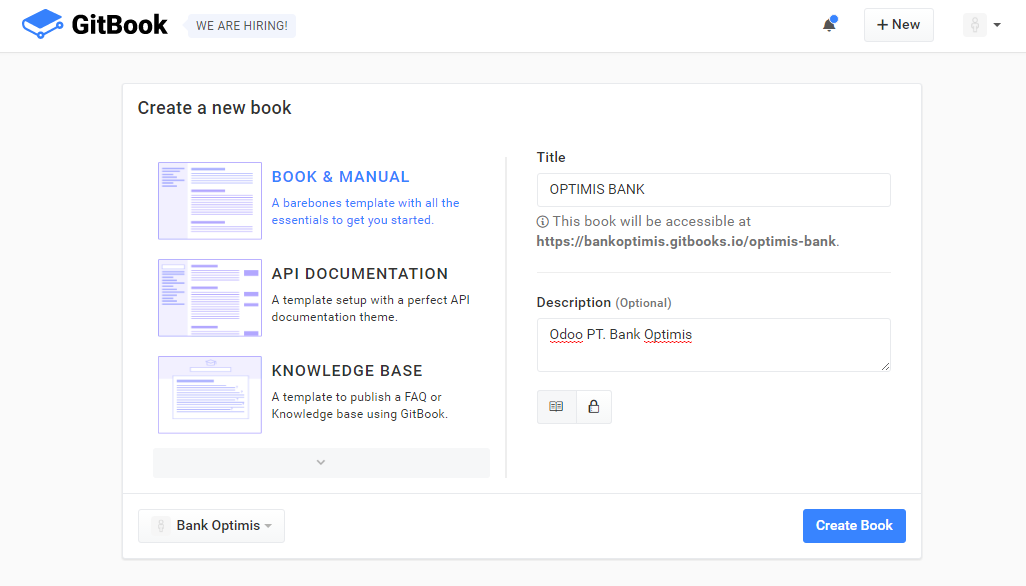Image resolution: width=1026 pixels, height=586 pixels.
Task: Select the API DOCUMENTATION template title
Action: click(360, 274)
